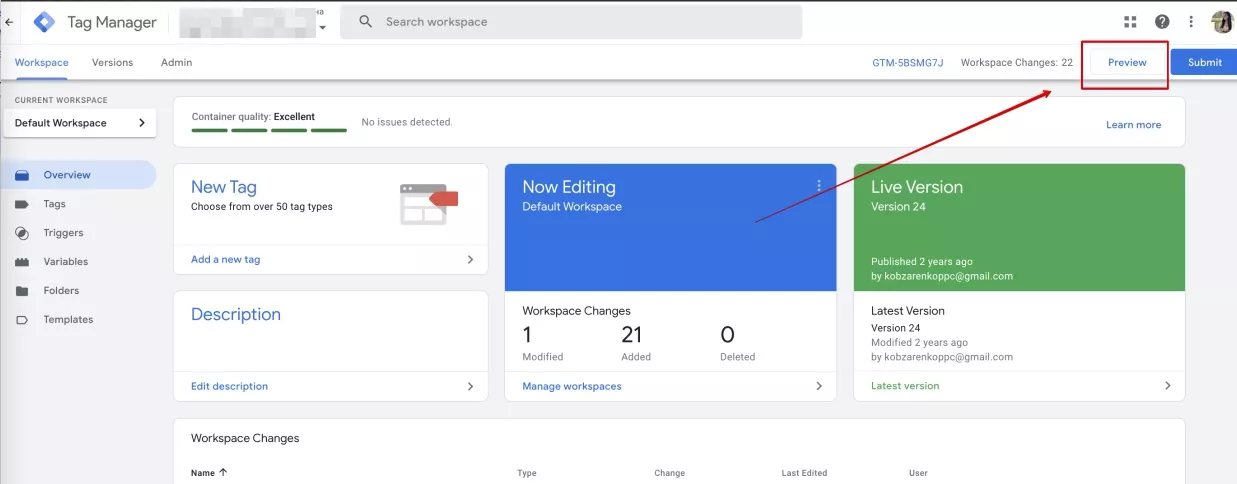The image size is (1237, 484).
Task: Click the Triggers icon in sidebar
Action: point(22,233)
